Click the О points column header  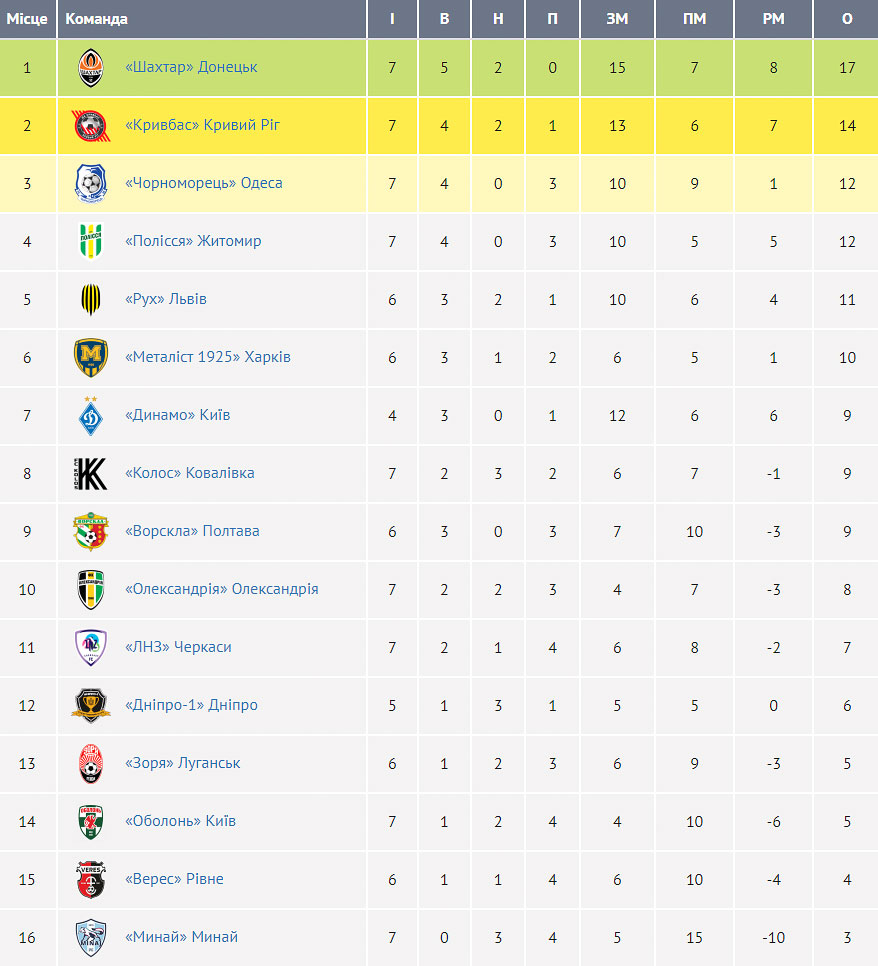847,19
